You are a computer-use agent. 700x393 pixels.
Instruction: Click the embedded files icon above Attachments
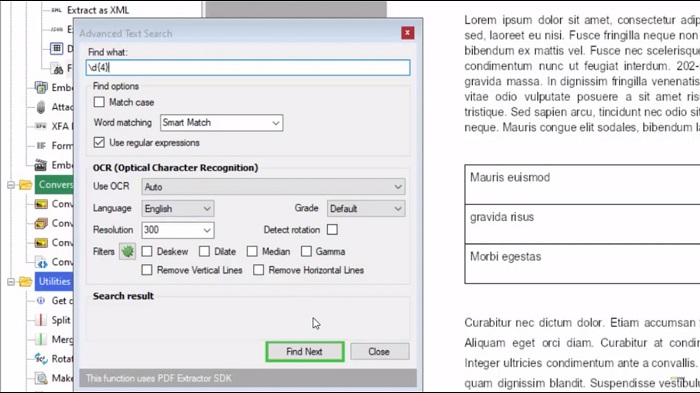tap(41, 87)
